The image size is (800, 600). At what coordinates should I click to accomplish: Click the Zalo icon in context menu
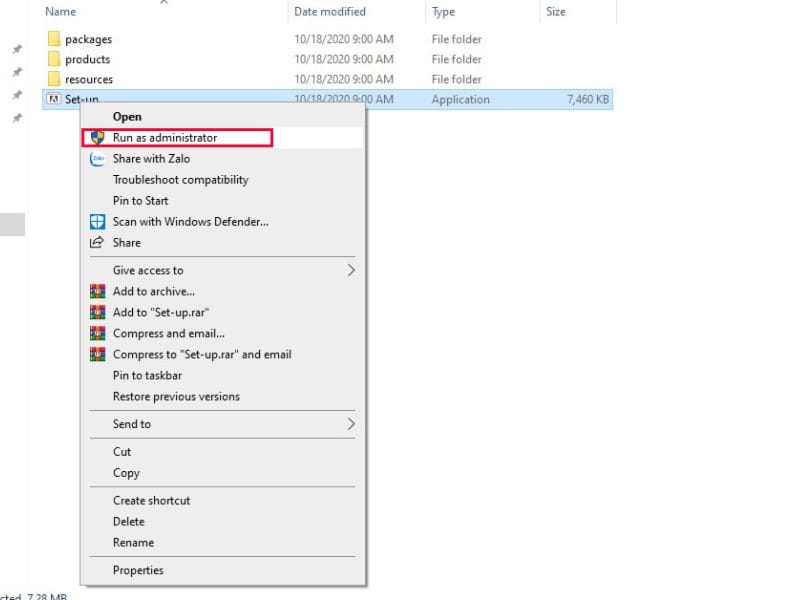pyautogui.click(x=97, y=159)
